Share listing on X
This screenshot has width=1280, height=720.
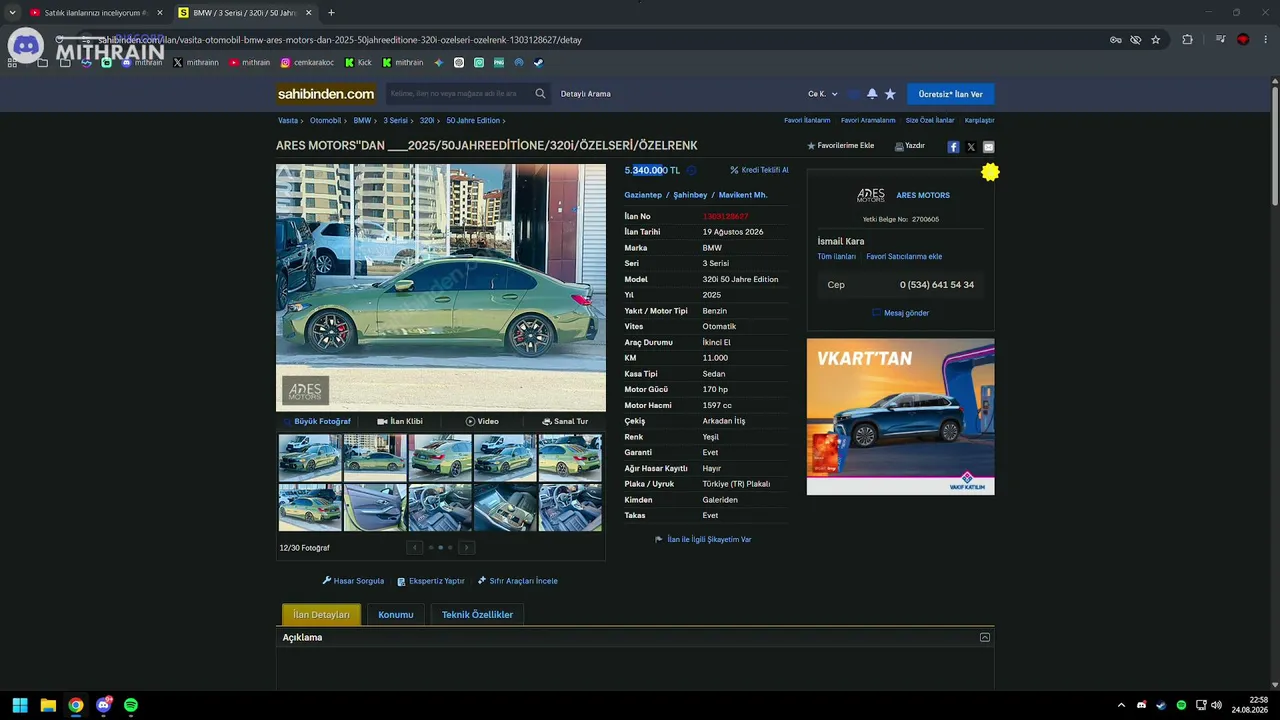point(971,147)
